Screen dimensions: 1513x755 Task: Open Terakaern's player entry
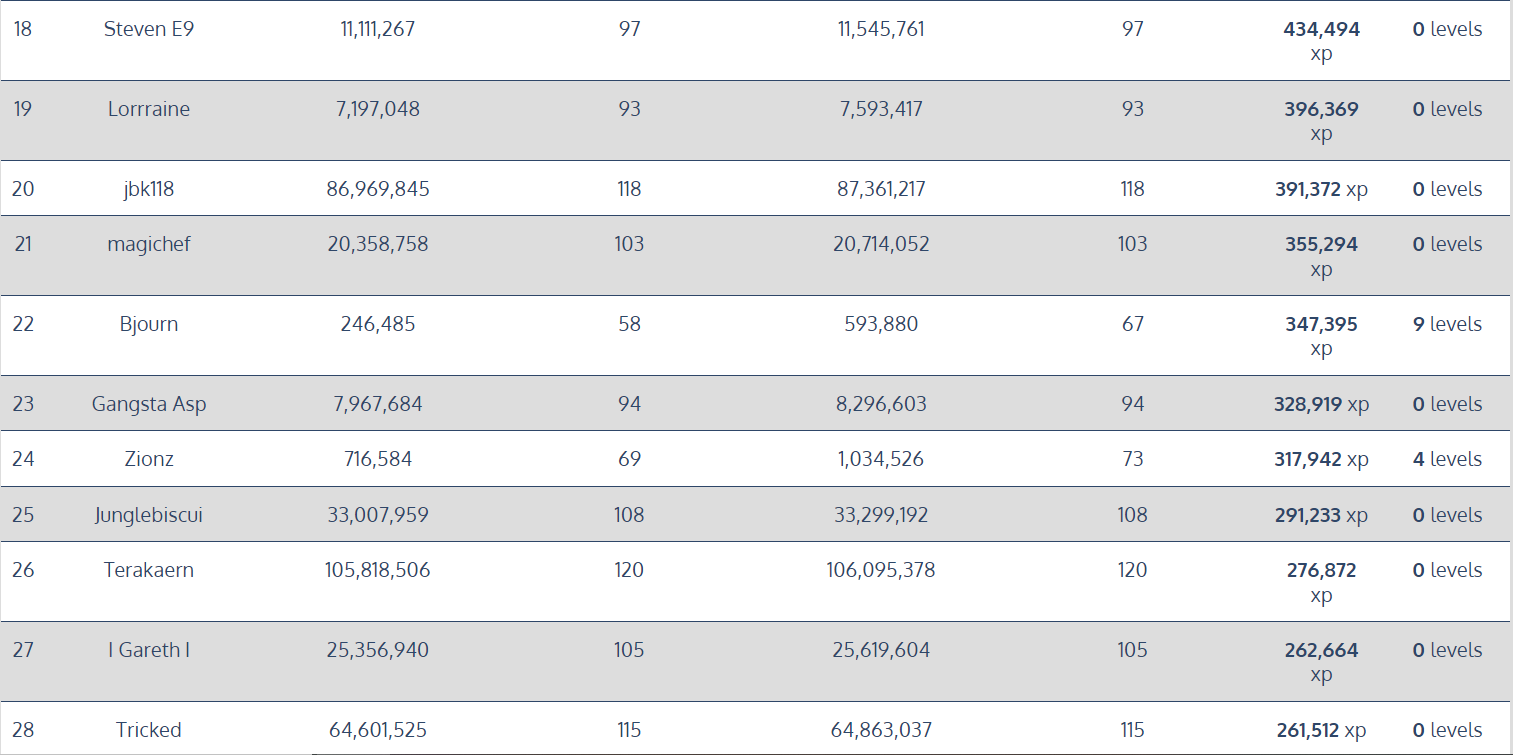149,570
